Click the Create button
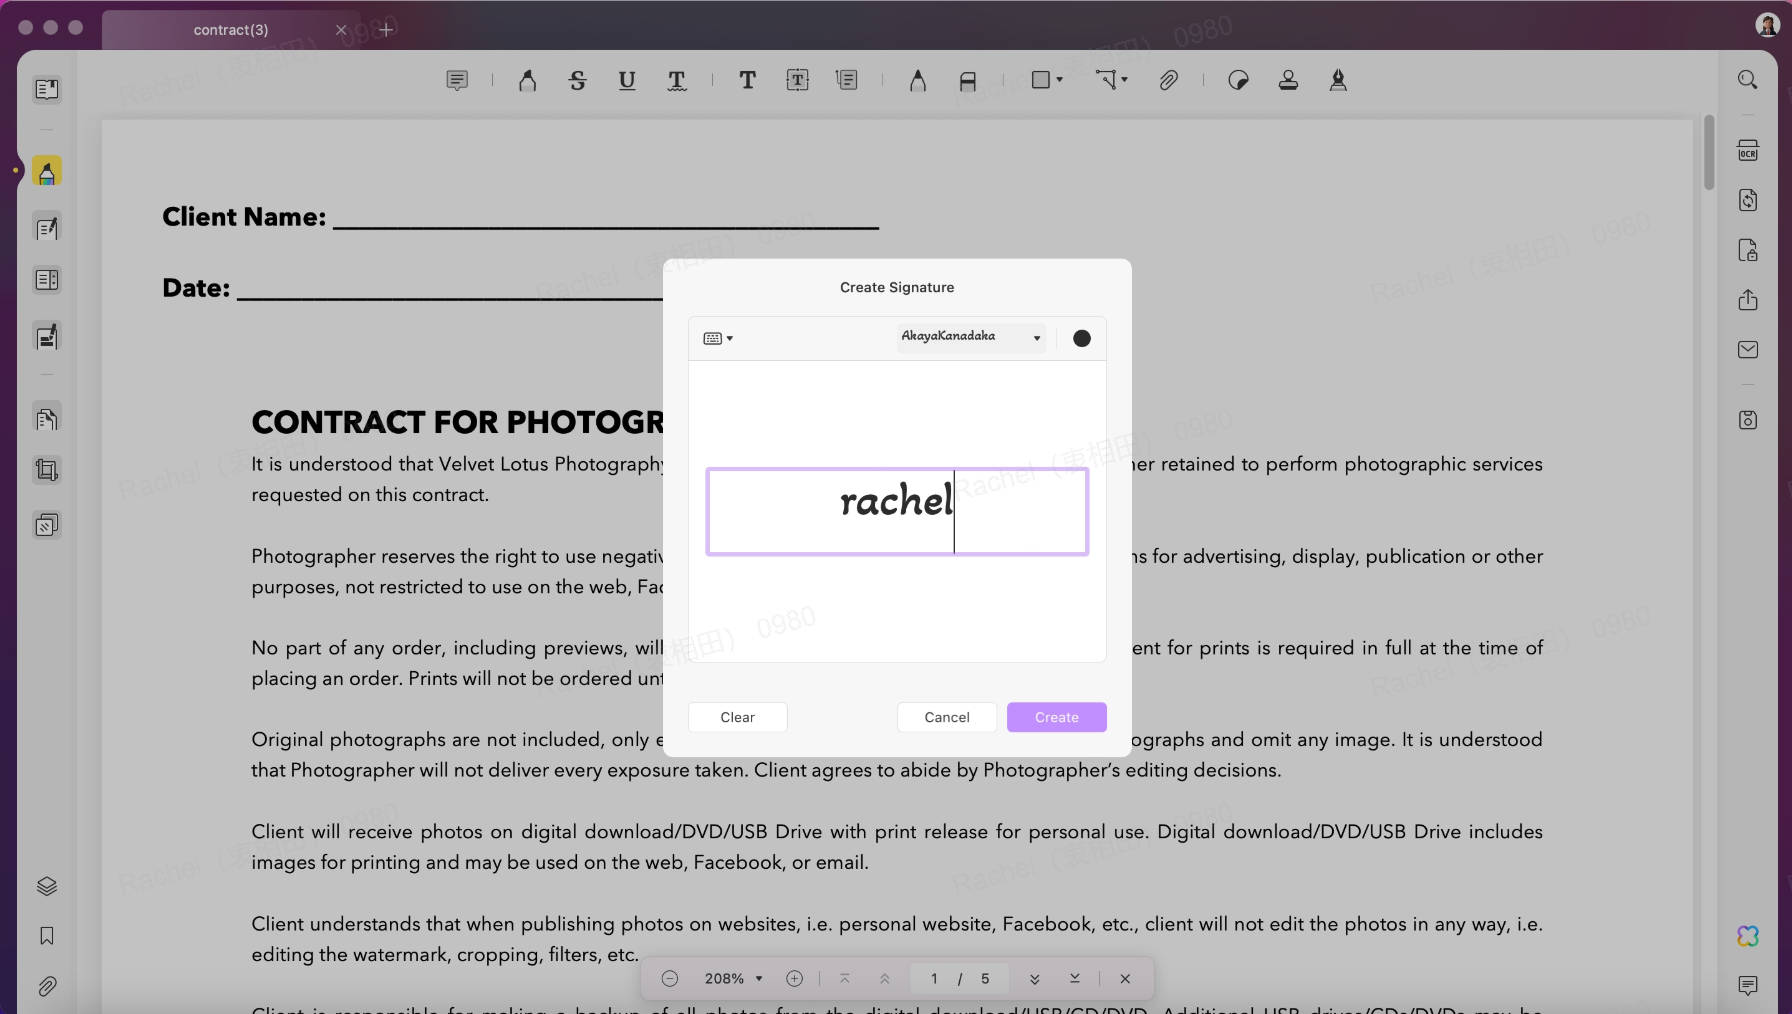 point(1057,717)
